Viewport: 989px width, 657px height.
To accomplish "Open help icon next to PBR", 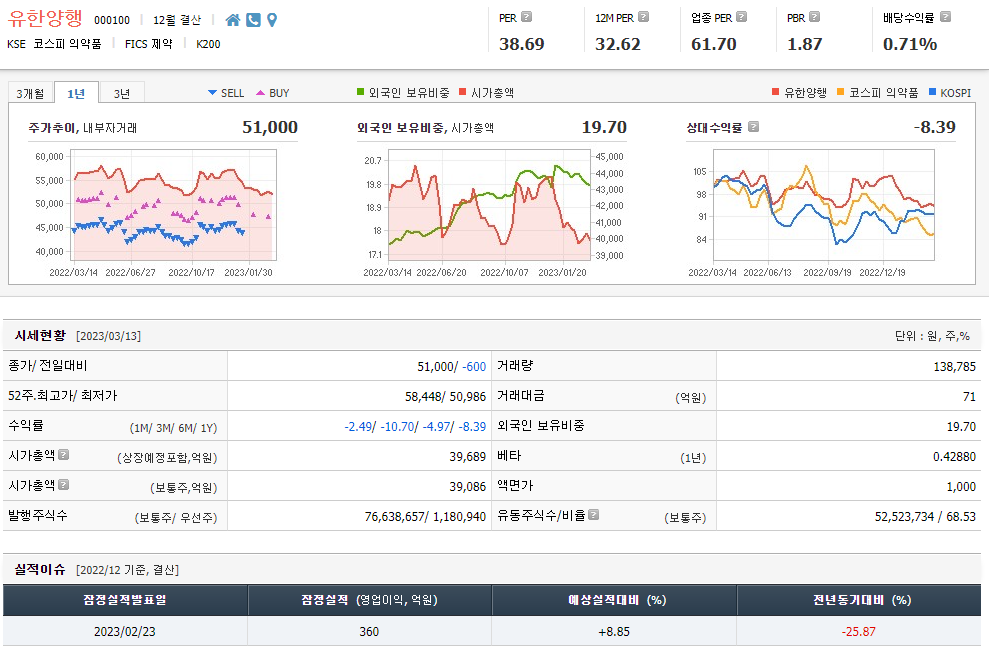I will tap(814, 17).
